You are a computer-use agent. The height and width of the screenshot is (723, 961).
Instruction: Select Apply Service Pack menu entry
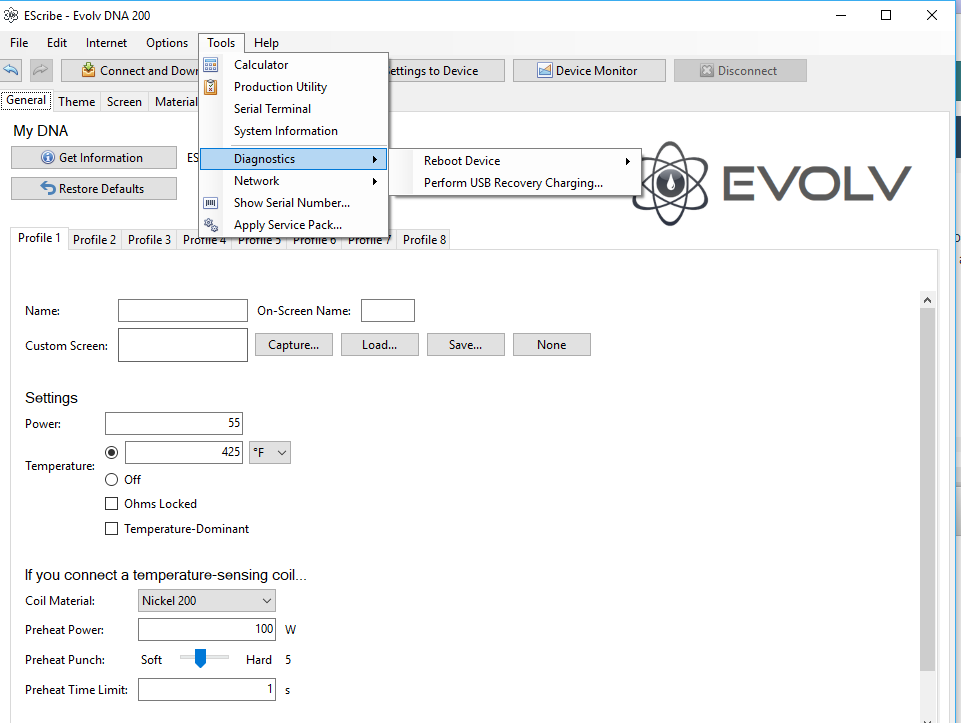[x=287, y=225]
